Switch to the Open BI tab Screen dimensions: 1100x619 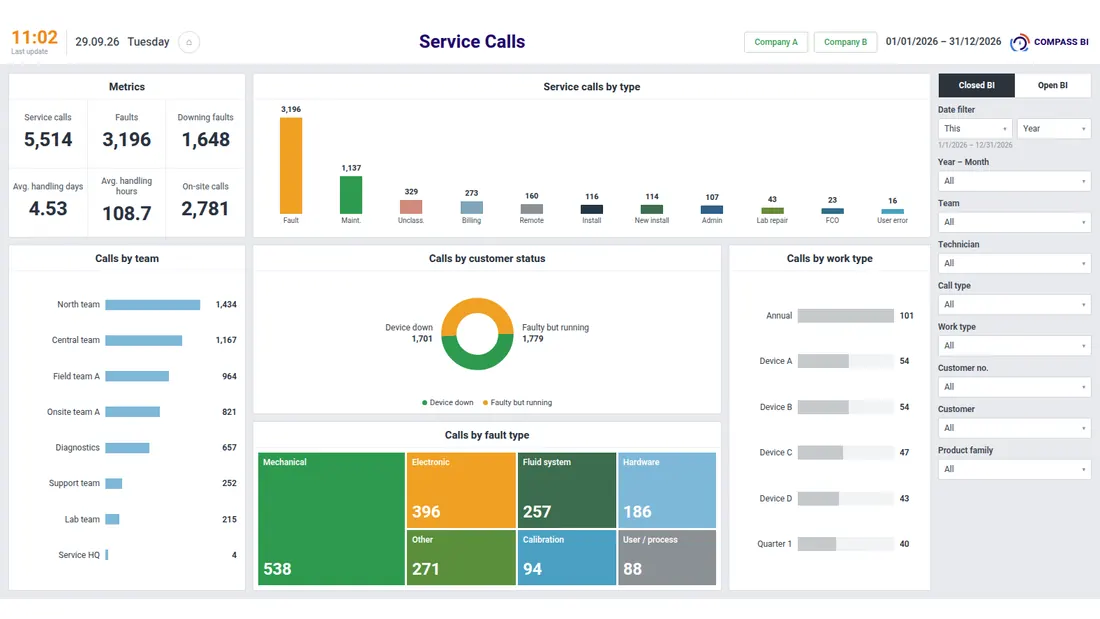(x=1052, y=85)
